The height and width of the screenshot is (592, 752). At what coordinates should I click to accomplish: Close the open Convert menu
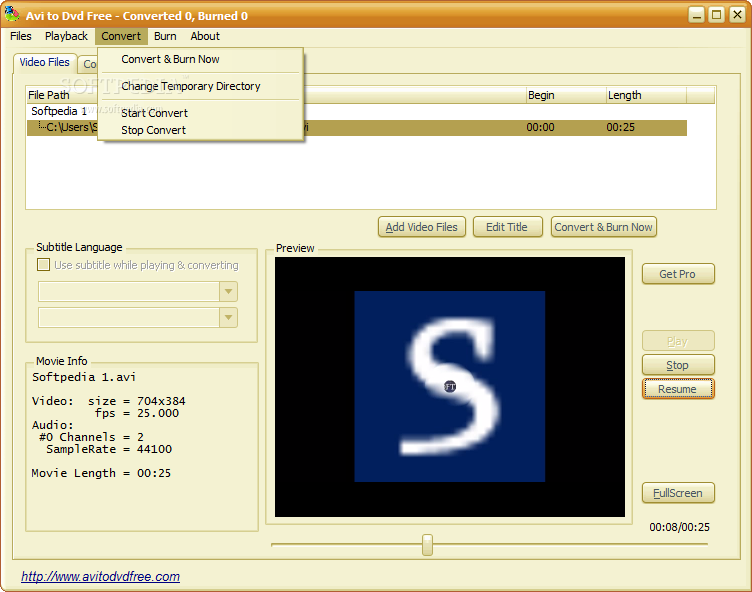(121, 36)
